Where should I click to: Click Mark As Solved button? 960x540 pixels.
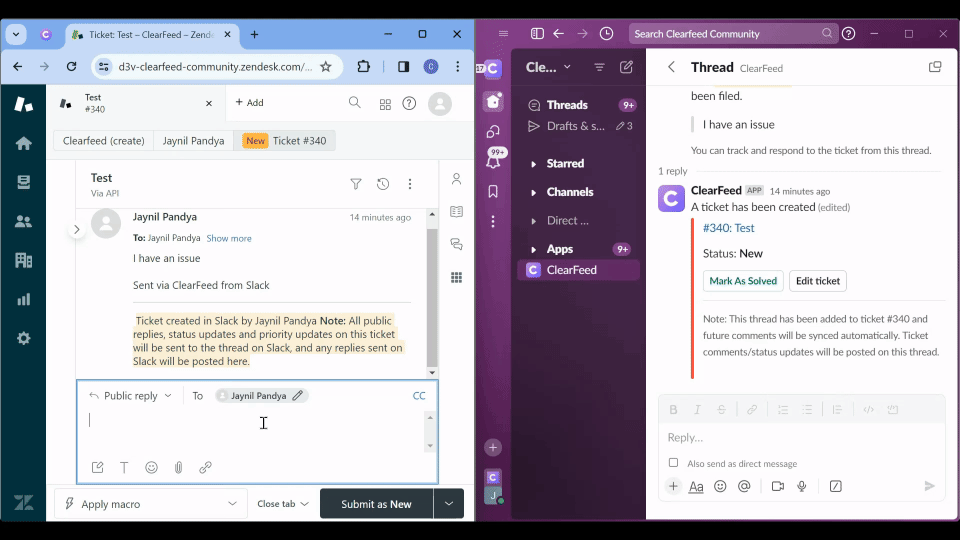click(743, 281)
